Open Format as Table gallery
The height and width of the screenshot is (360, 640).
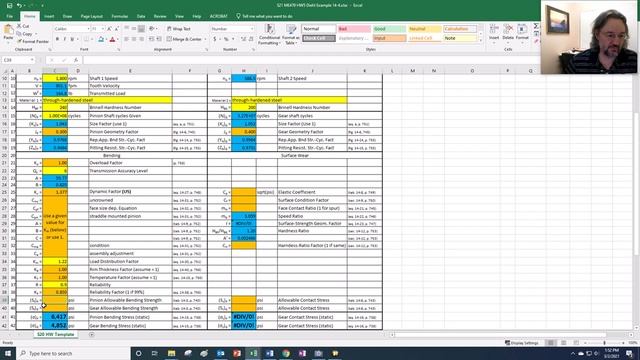pos(291,35)
